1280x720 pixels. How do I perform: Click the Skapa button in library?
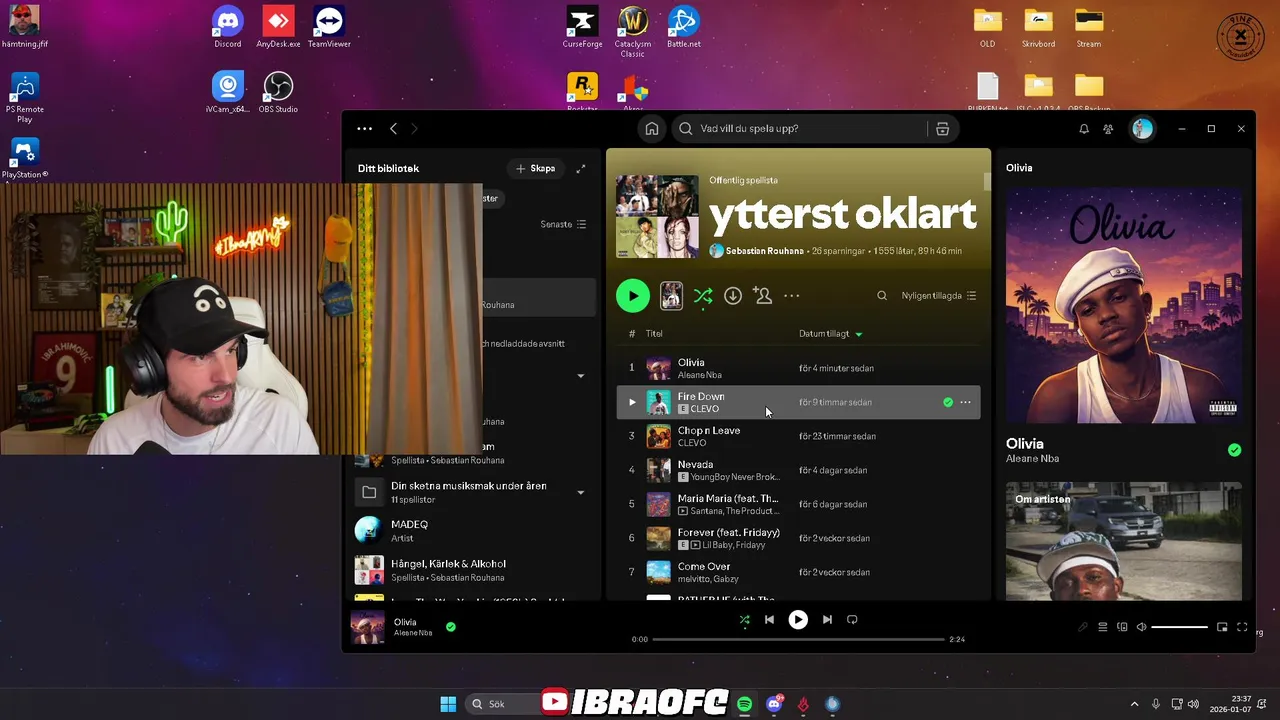(536, 168)
